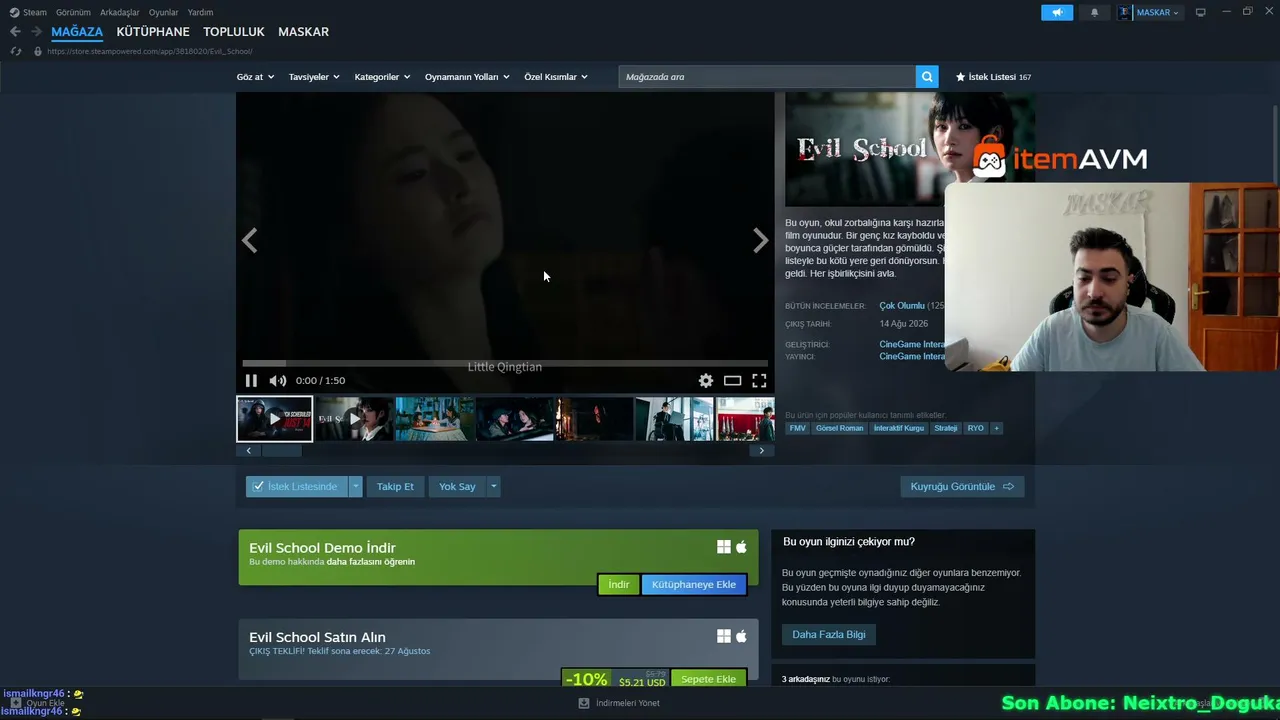Viewport: 1280px width, 720px height.
Task: Click the padlock icon beside the URL
Action: pos(38,51)
